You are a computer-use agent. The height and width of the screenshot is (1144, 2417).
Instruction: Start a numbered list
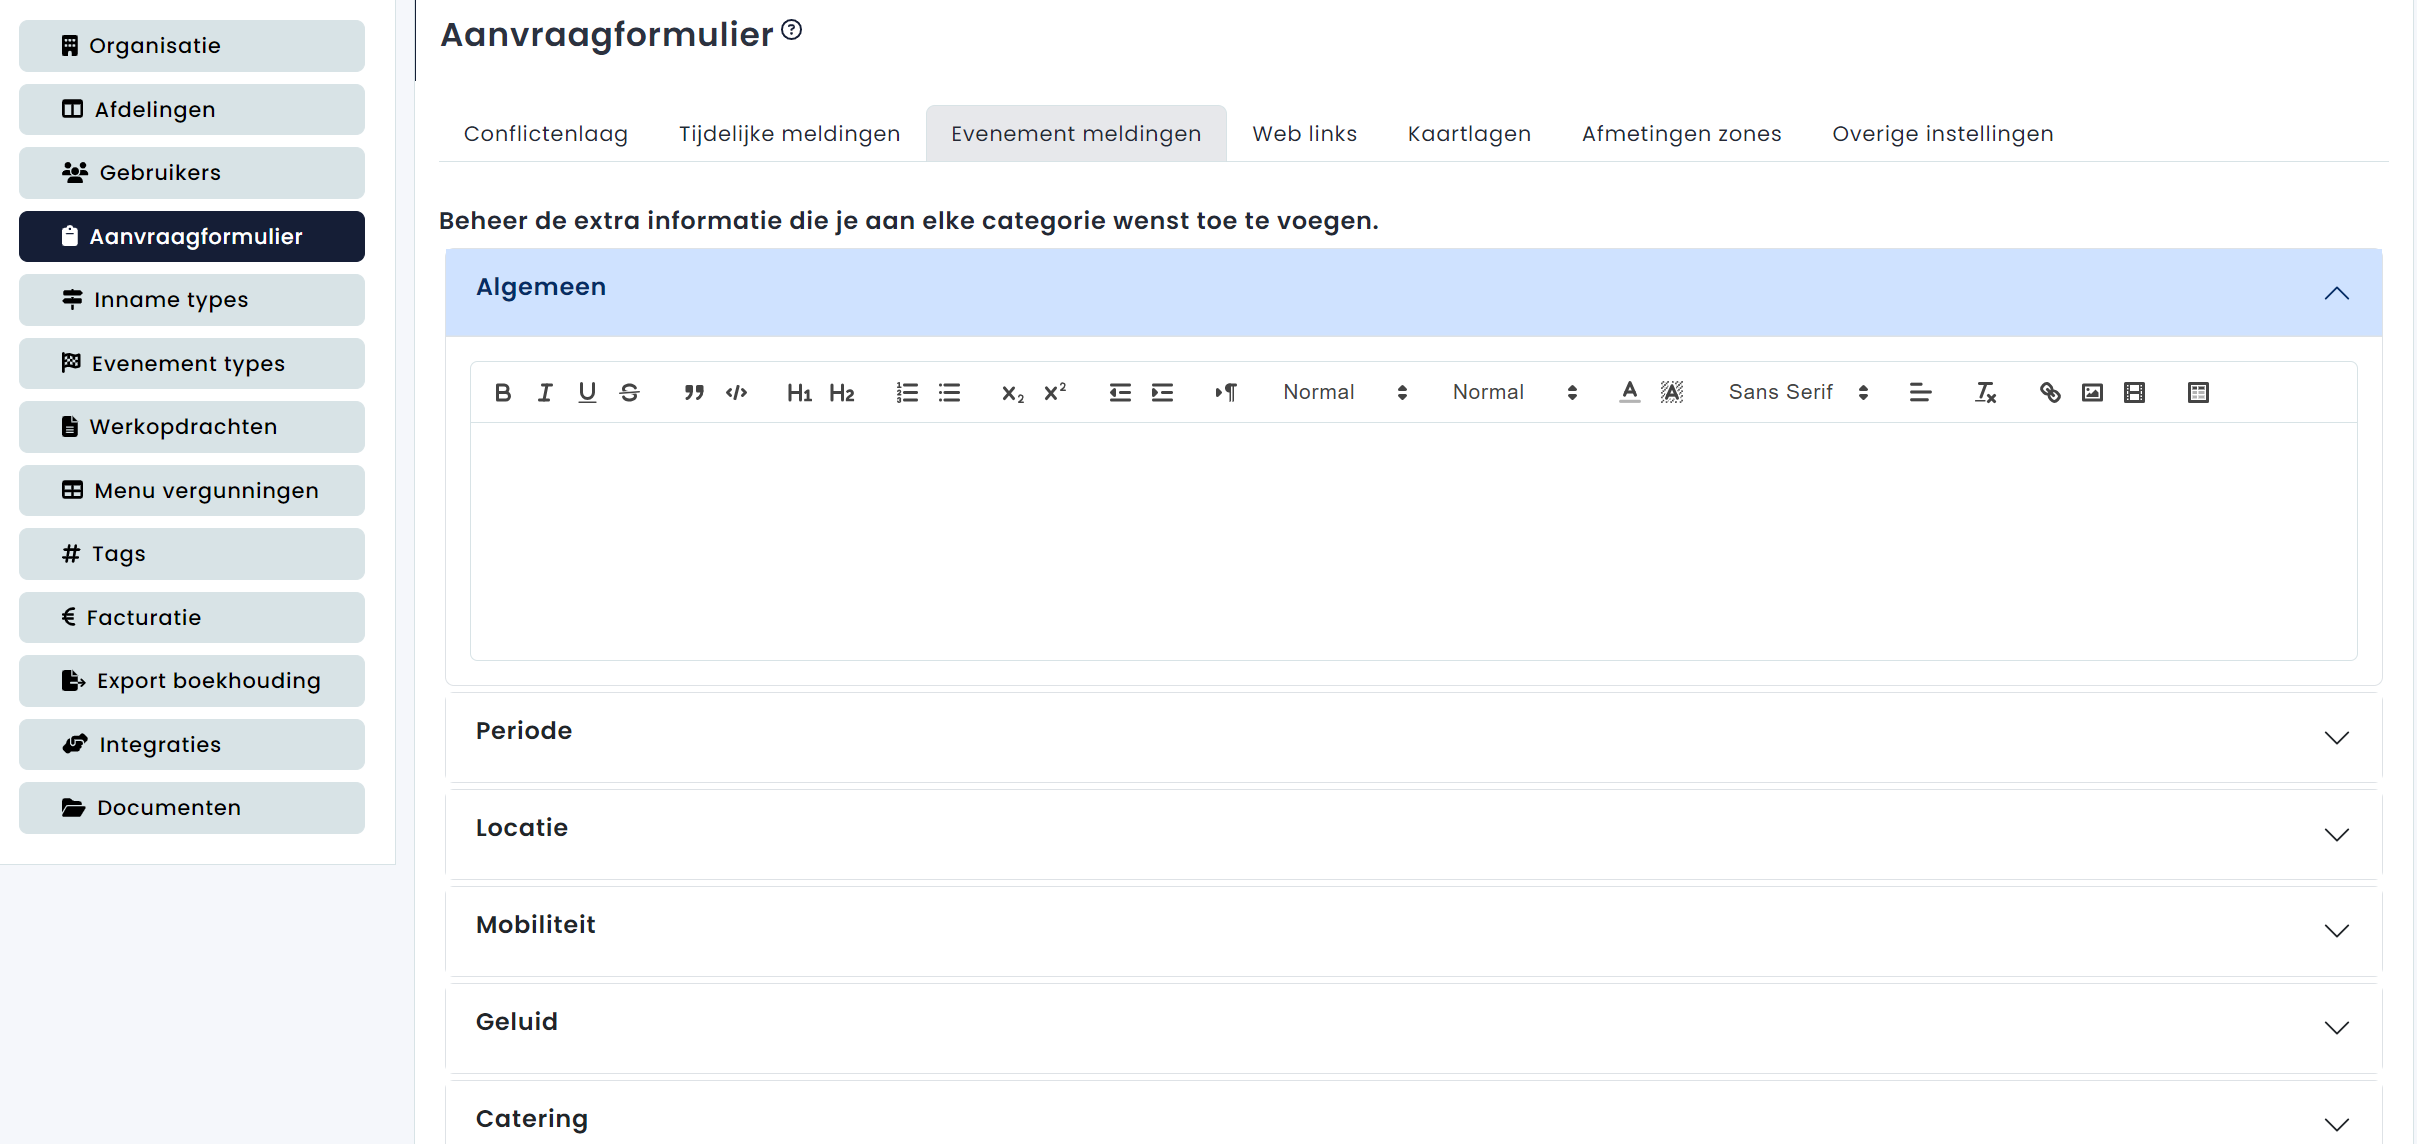(907, 393)
